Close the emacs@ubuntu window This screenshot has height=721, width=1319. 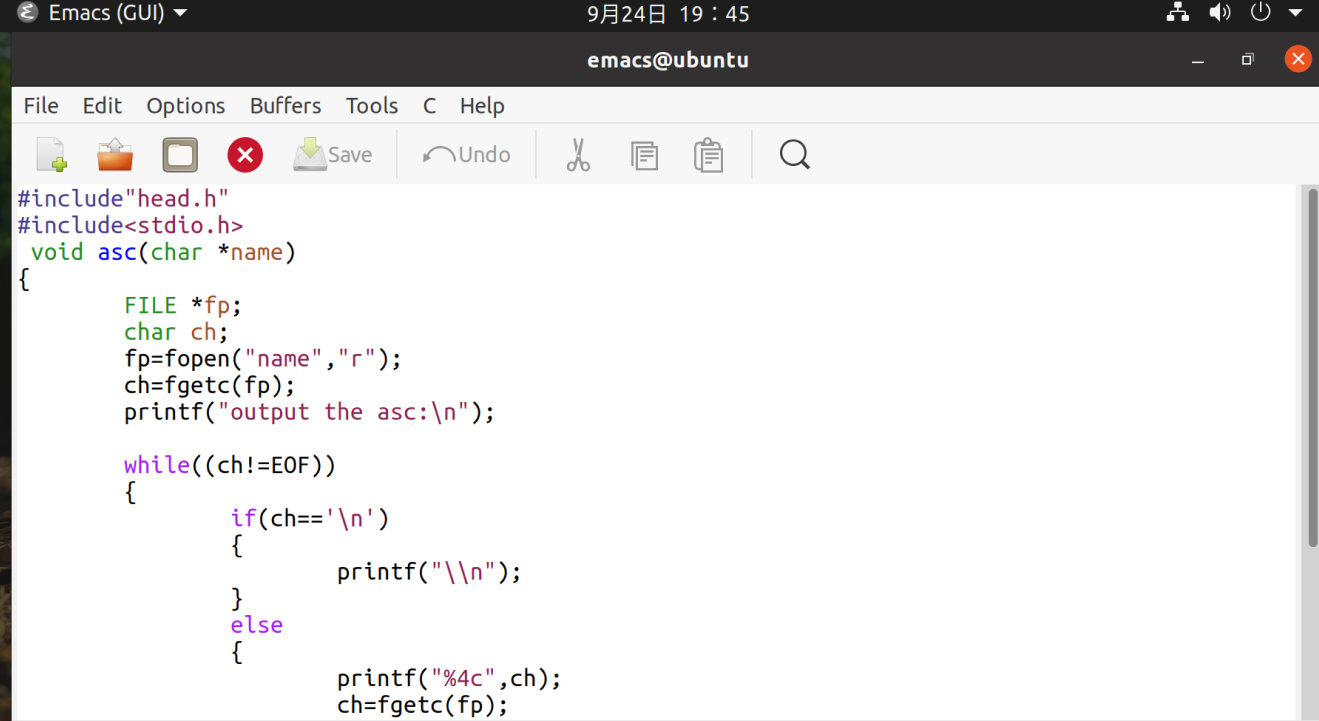coord(1297,60)
